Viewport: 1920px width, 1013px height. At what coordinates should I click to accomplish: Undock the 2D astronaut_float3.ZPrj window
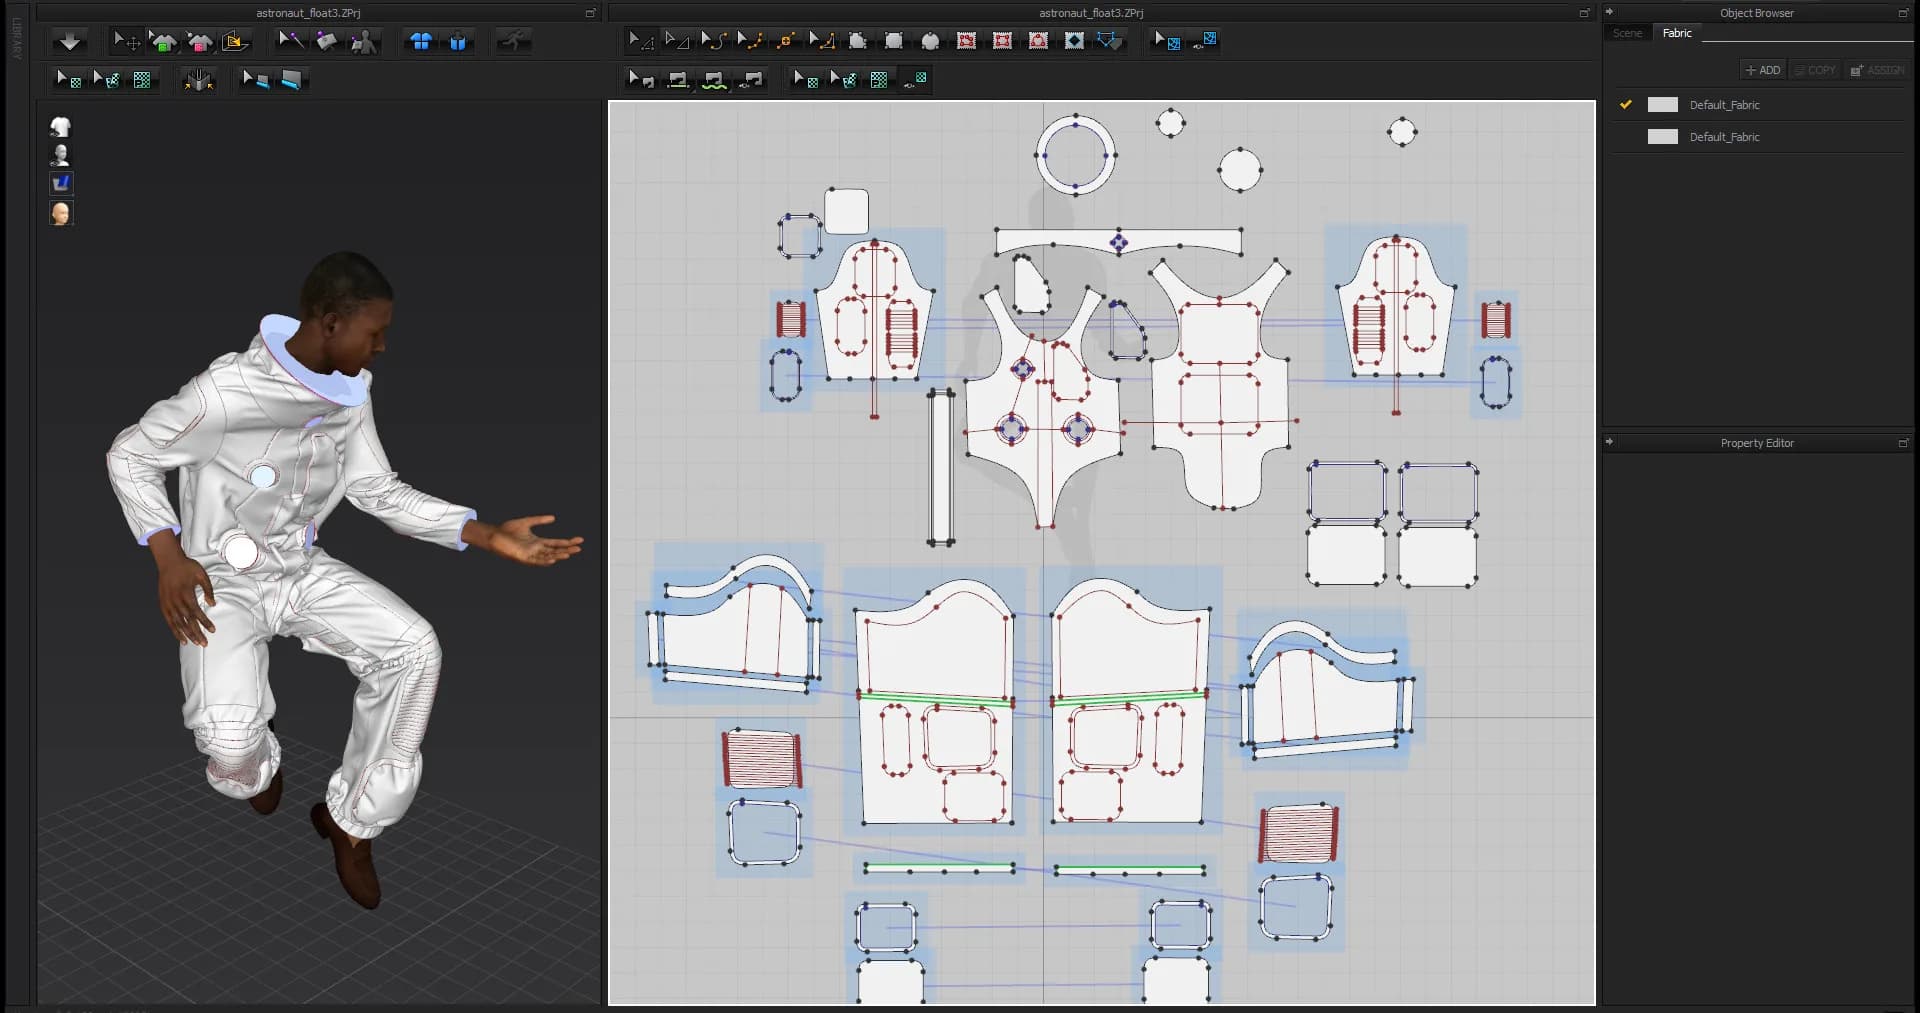[x=1584, y=13]
